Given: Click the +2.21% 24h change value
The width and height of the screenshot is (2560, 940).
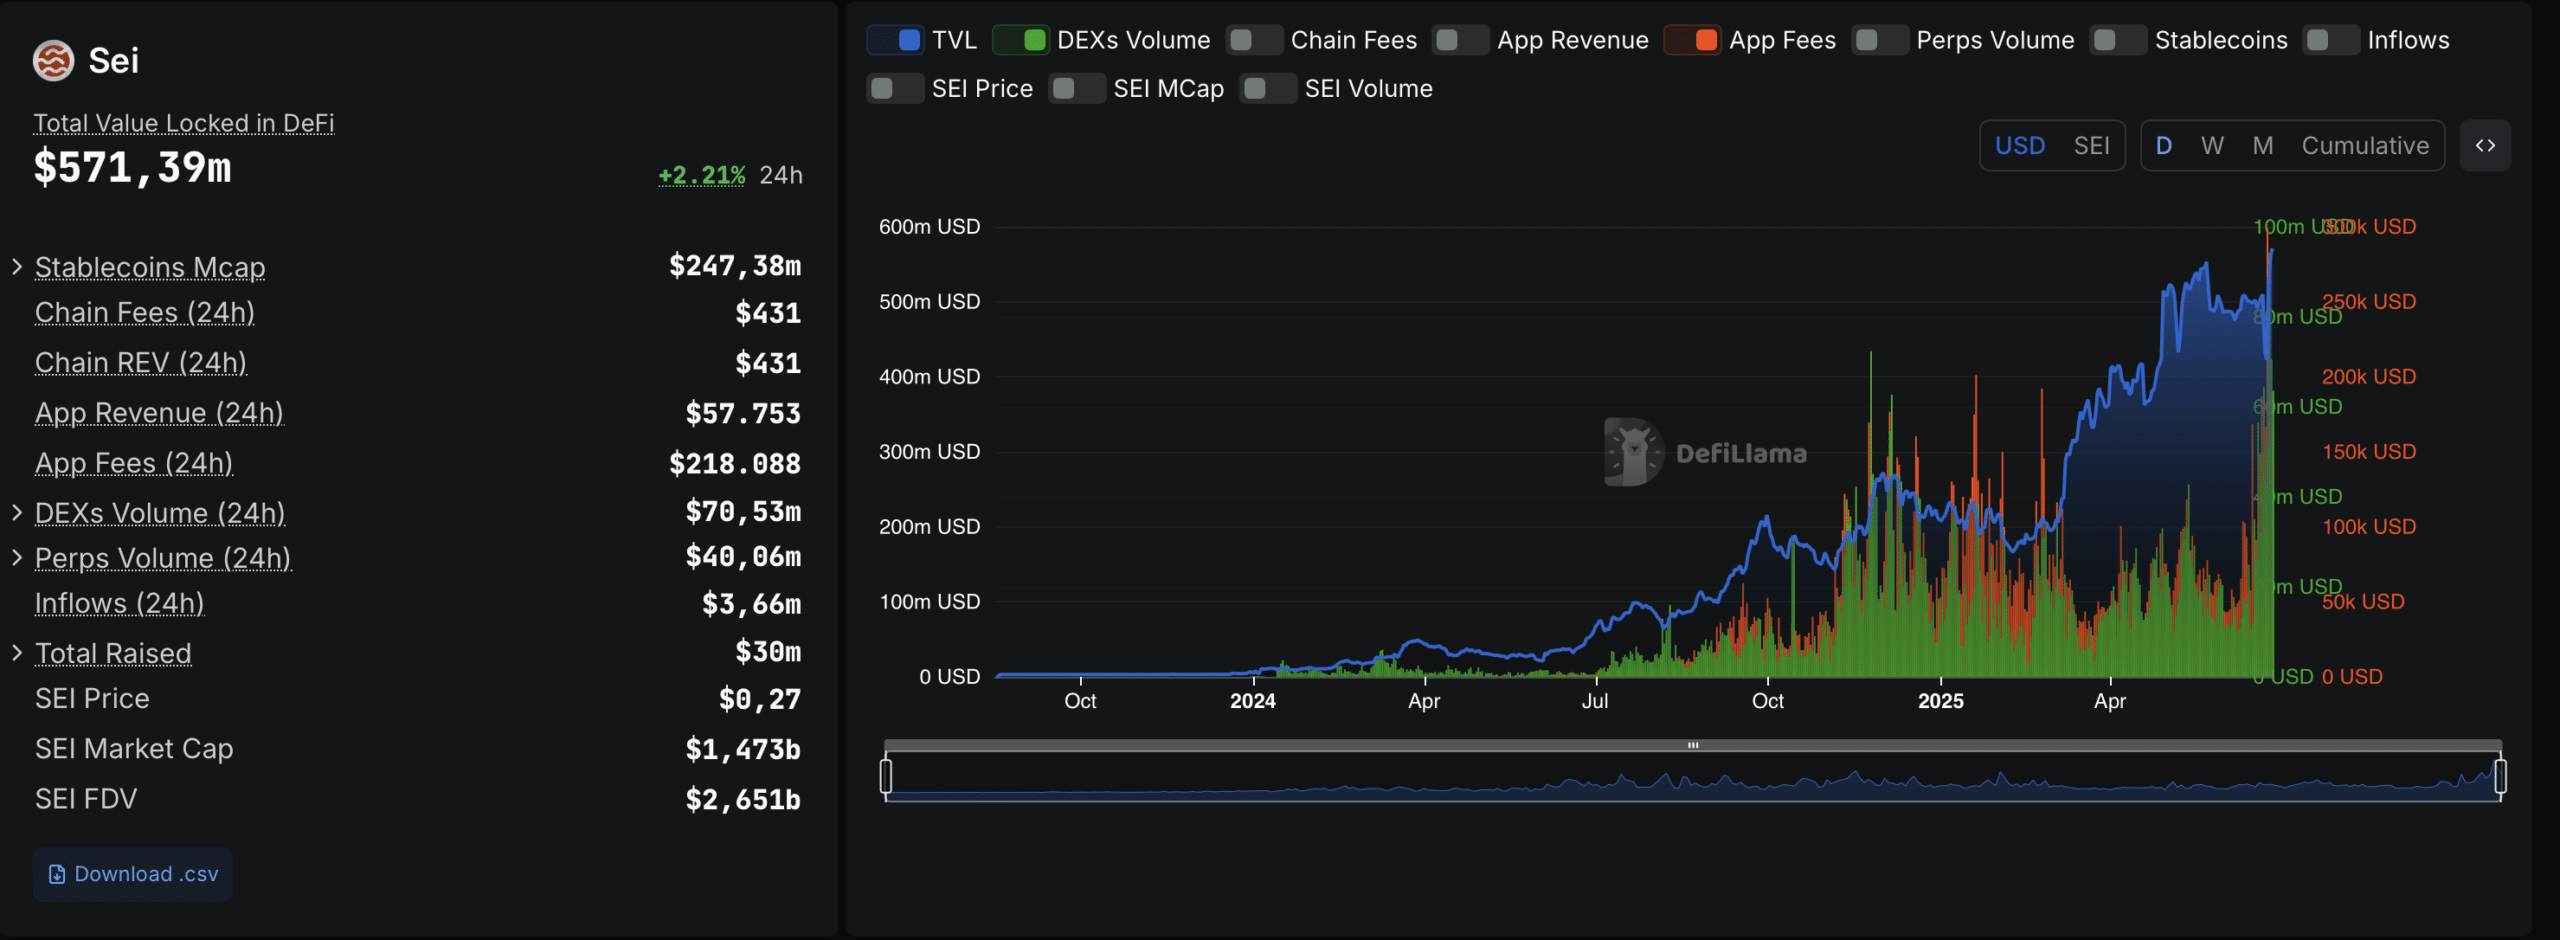Looking at the screenshot, I should point(702,175).
